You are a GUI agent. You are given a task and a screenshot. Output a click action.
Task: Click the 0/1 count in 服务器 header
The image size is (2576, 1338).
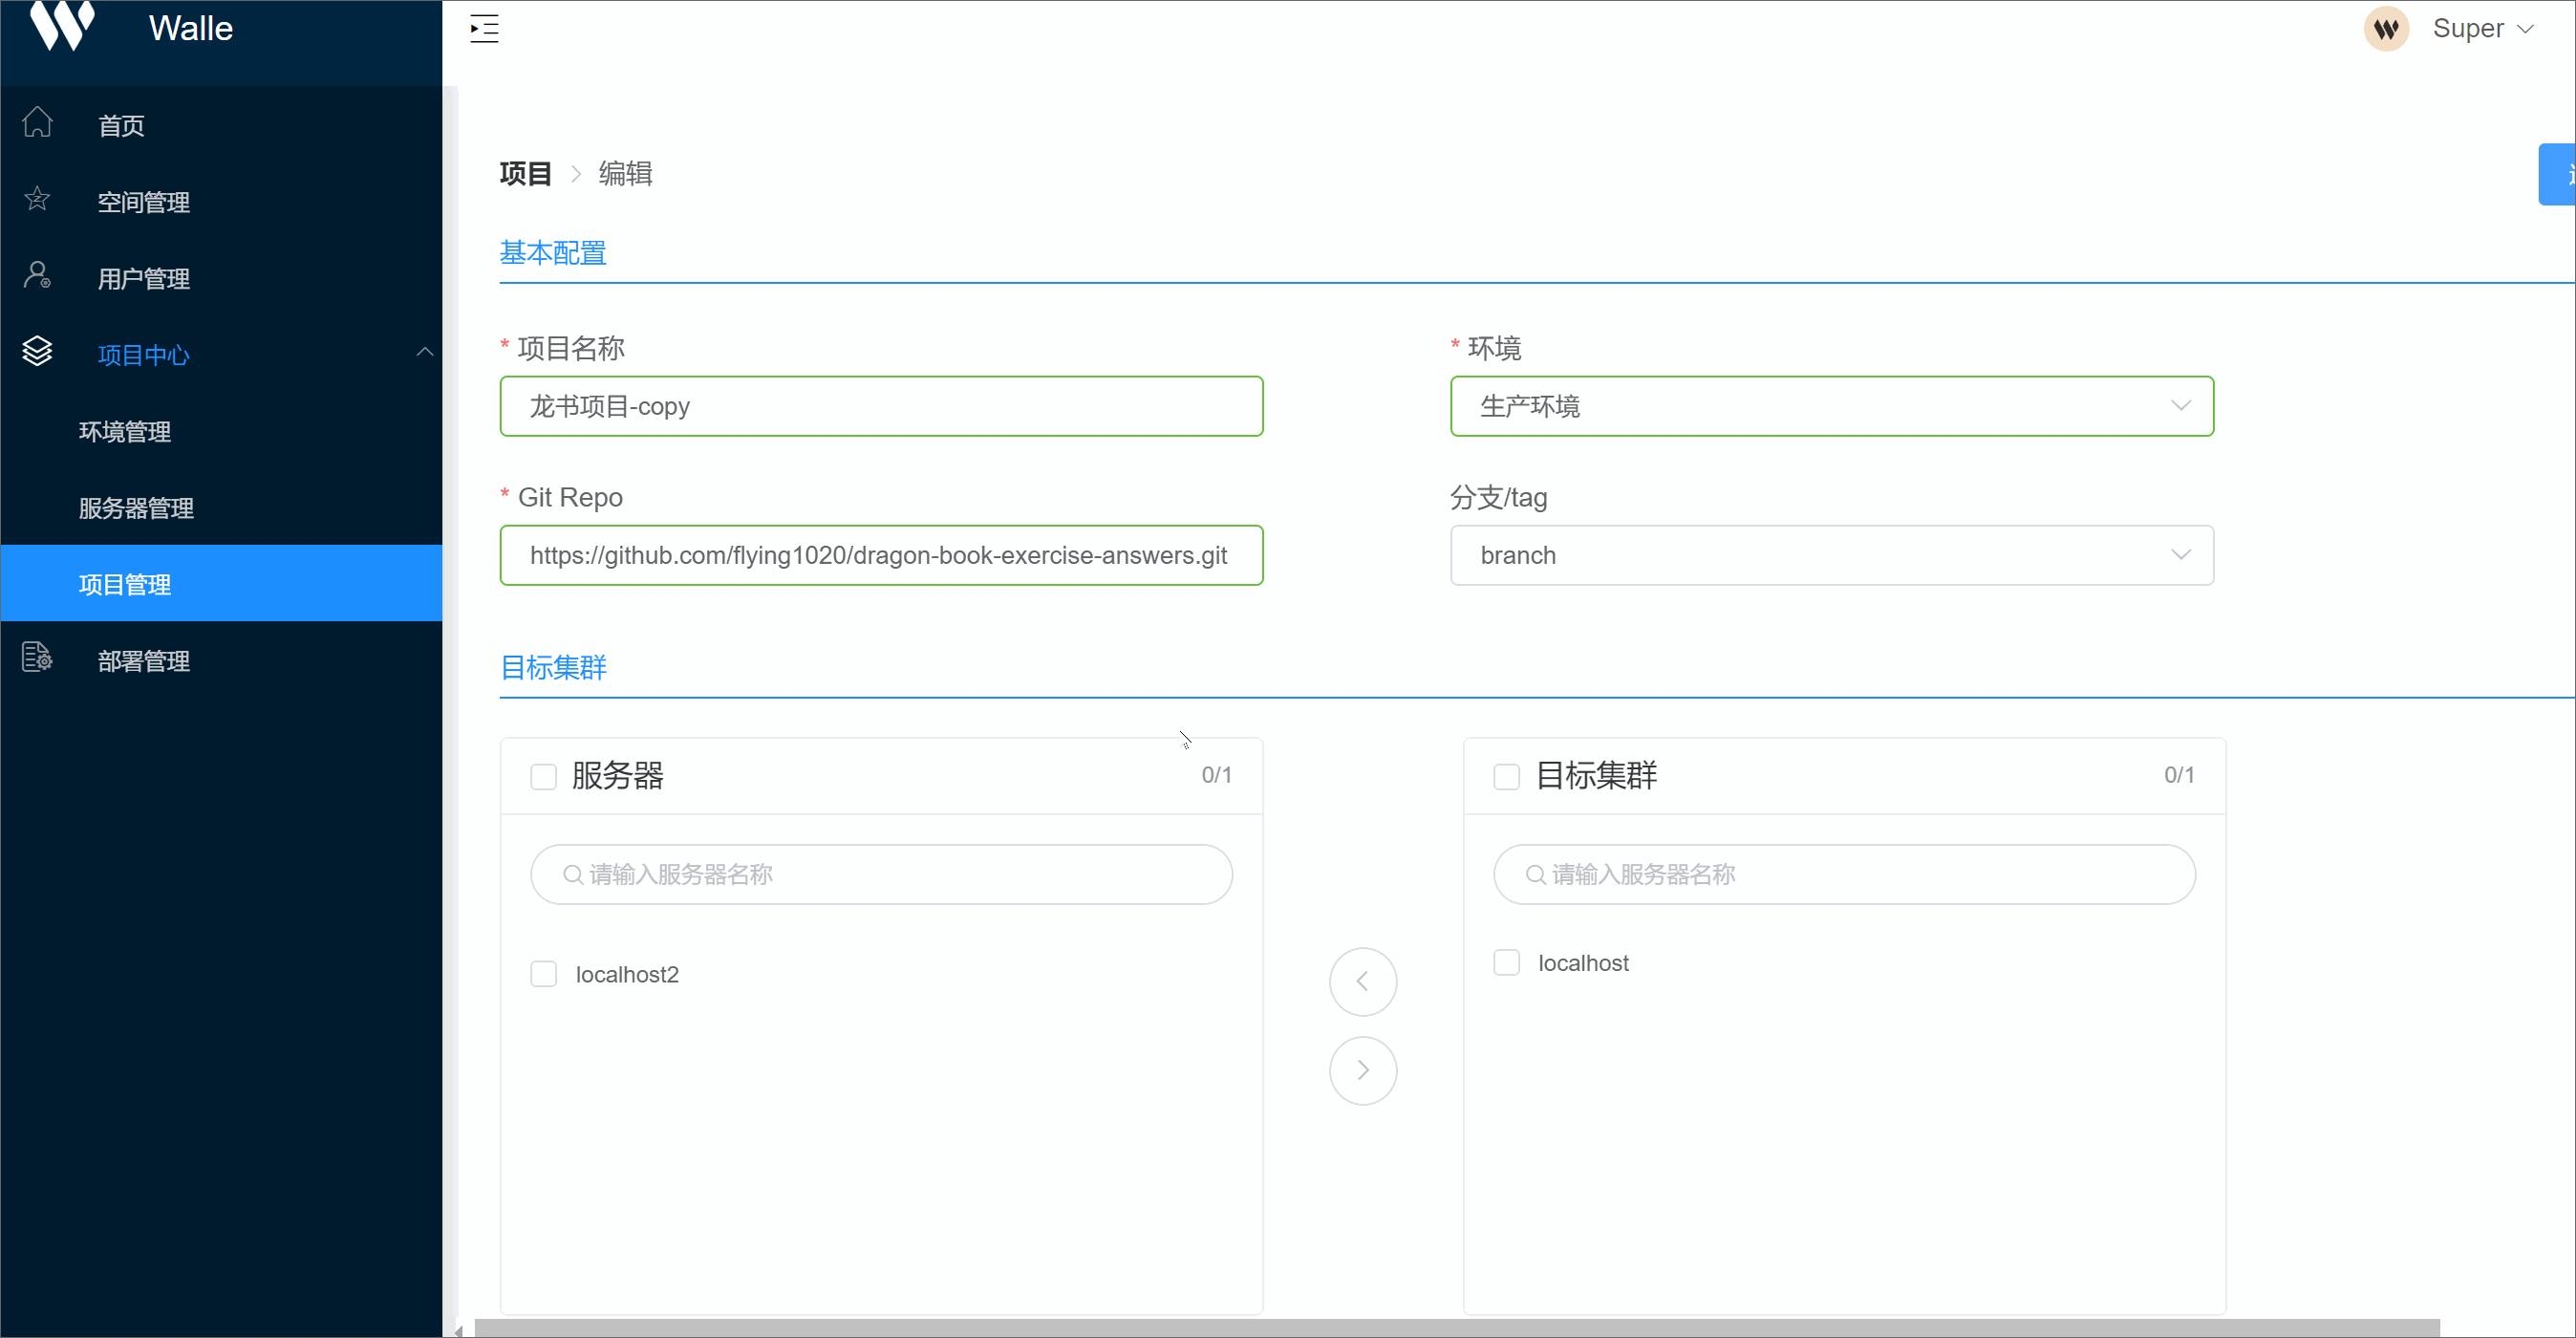tap(1216, 775)
